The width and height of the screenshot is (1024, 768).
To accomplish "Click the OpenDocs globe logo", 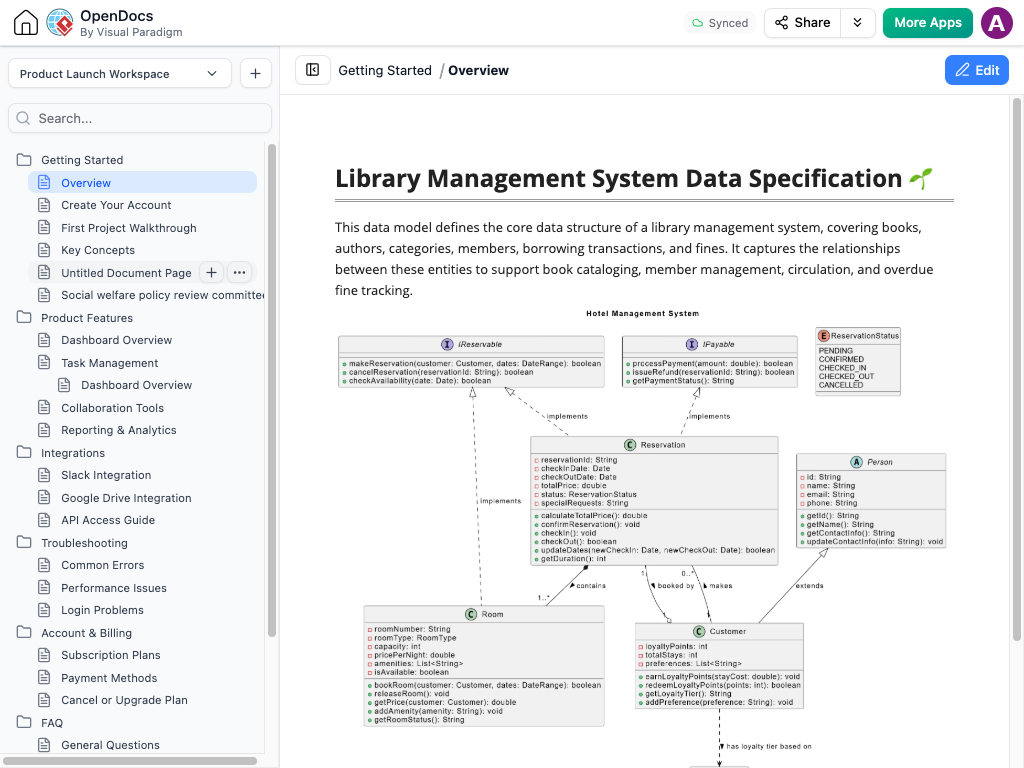I will [x=59, y=23].
